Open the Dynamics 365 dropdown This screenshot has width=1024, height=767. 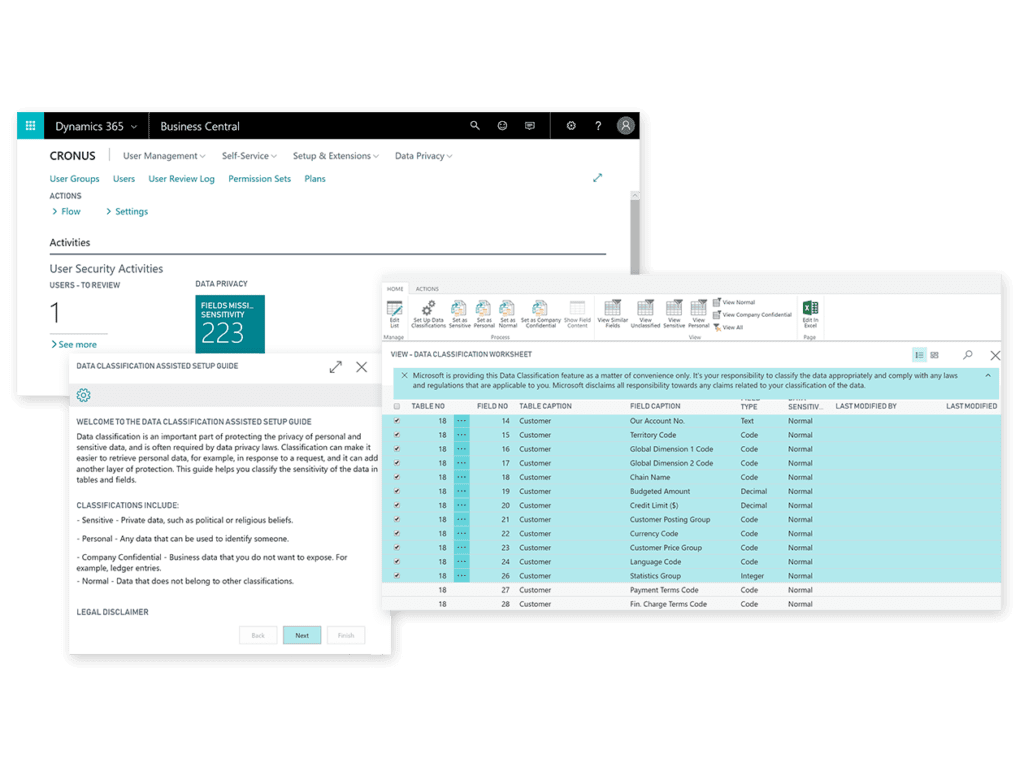click(x=96, y=126)
